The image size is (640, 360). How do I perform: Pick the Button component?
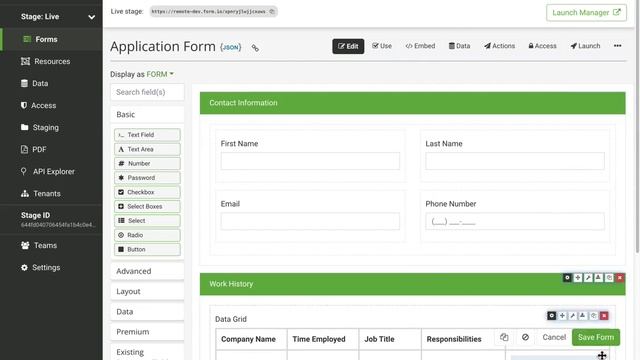point(147,249)
